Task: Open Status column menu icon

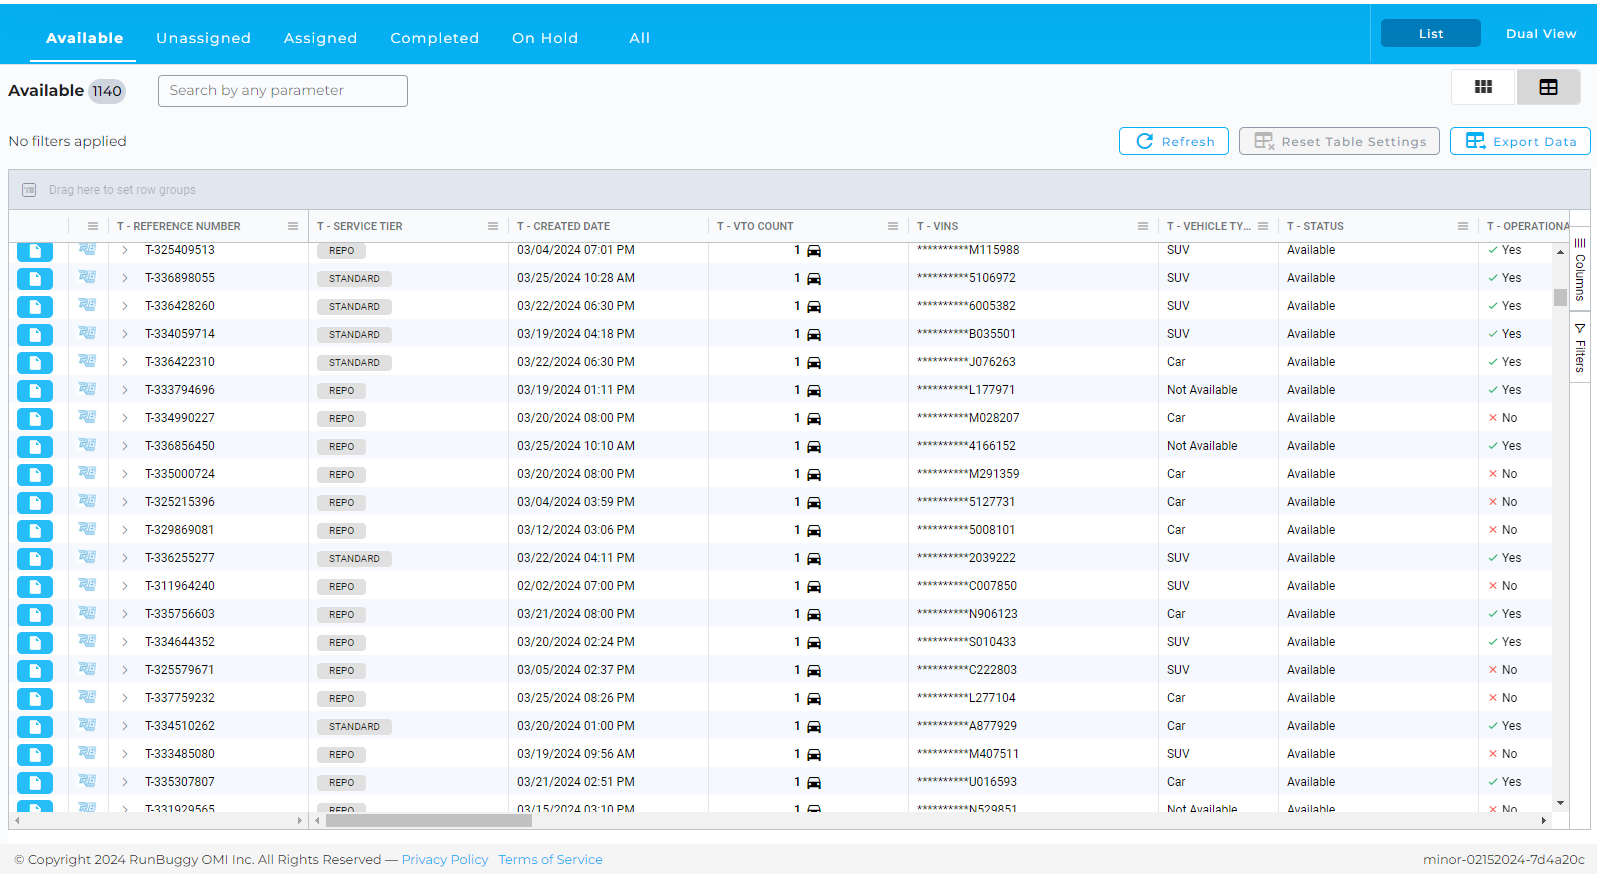Action: 1463,226
